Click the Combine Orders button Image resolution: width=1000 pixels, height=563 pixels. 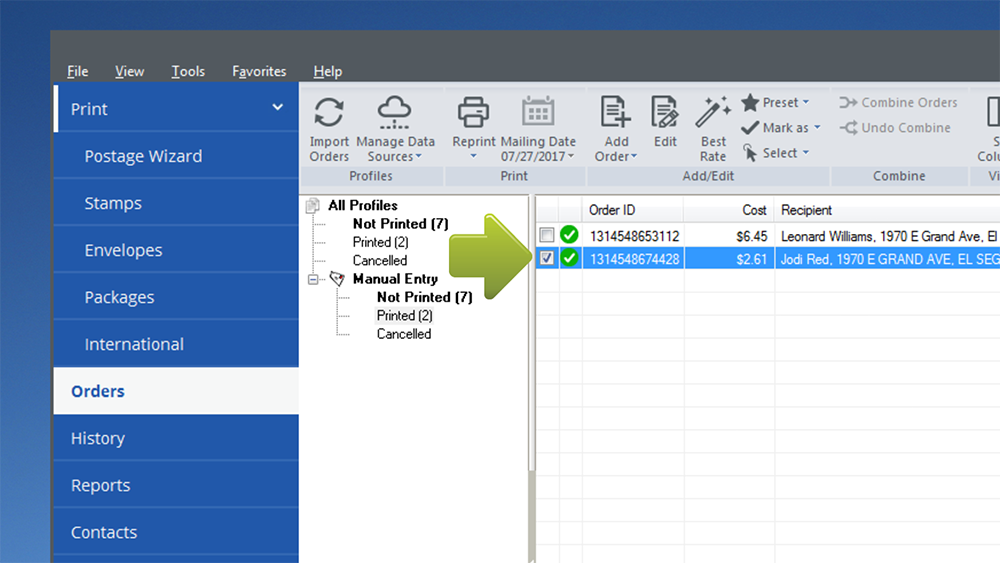898,102
